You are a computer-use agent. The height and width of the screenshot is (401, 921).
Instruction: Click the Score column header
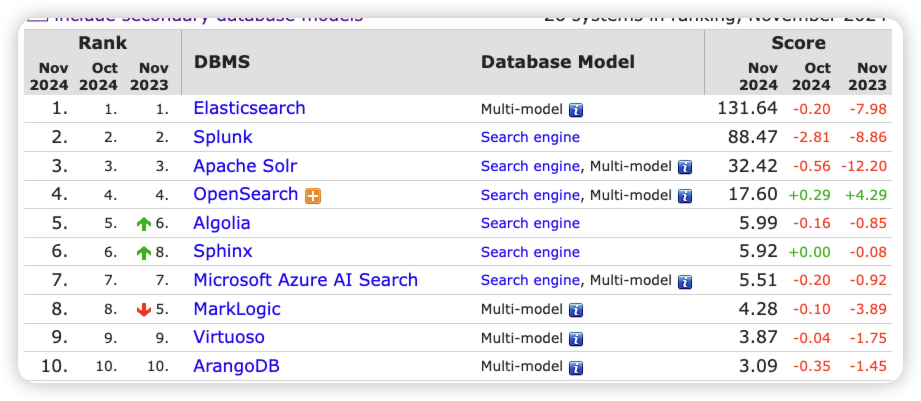click(798, 43)
